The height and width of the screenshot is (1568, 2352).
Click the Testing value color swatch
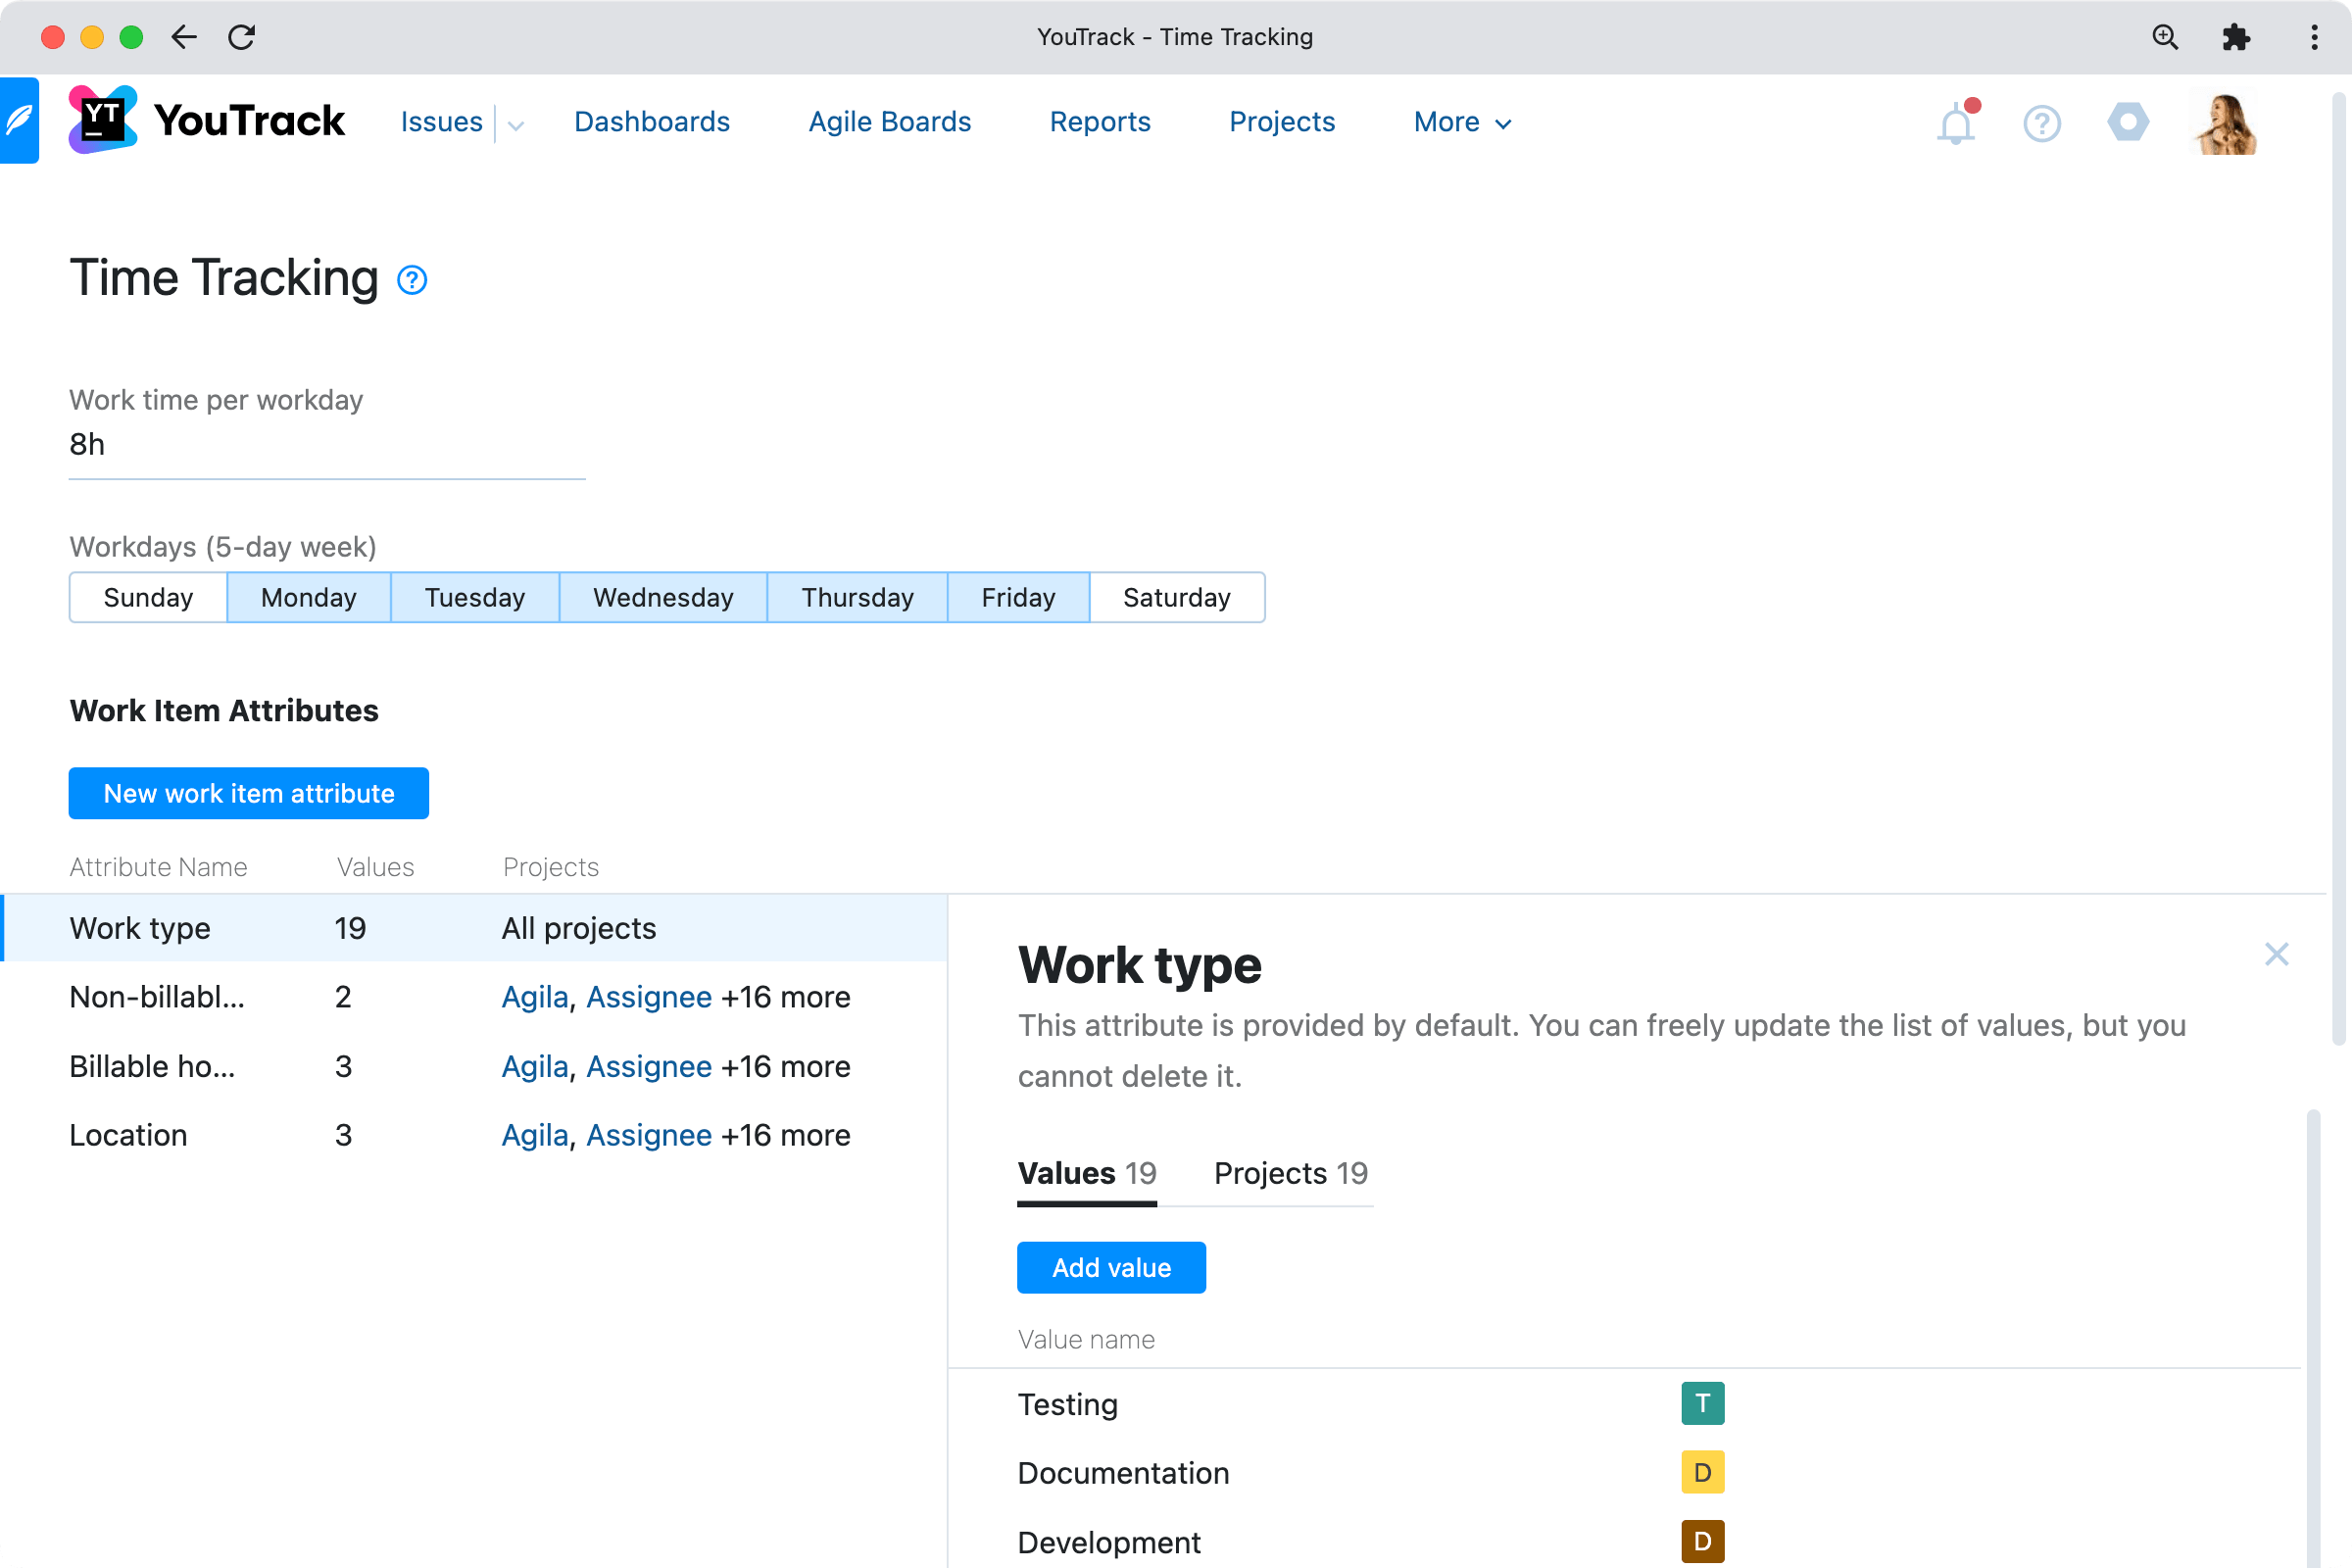1702,1403
